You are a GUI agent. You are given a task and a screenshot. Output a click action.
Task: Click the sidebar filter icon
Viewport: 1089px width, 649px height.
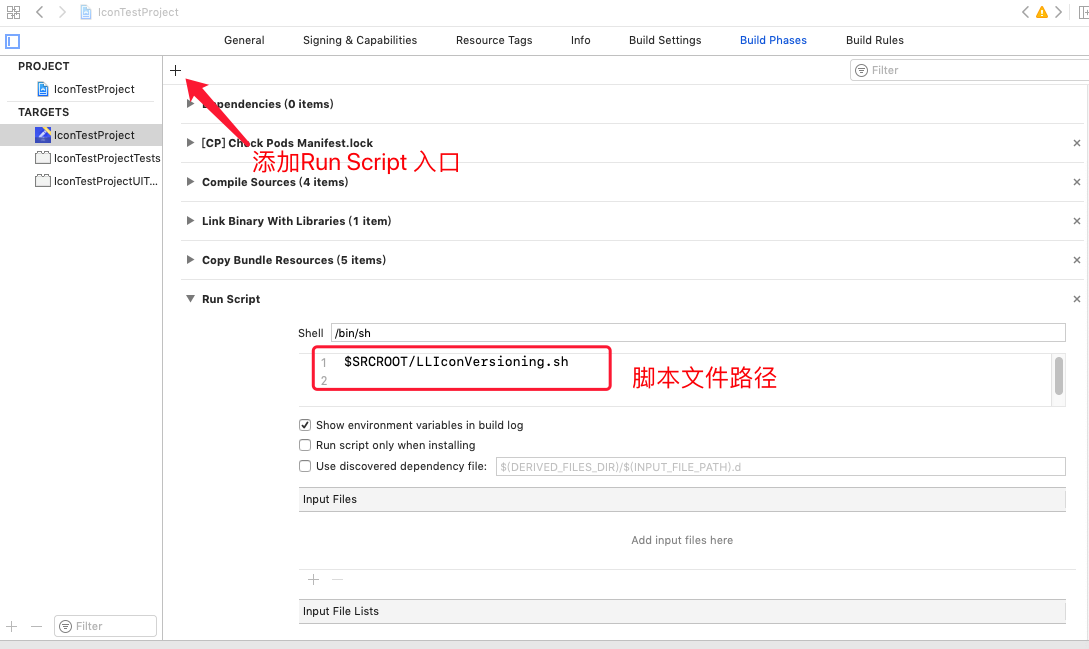coord(65,626)
